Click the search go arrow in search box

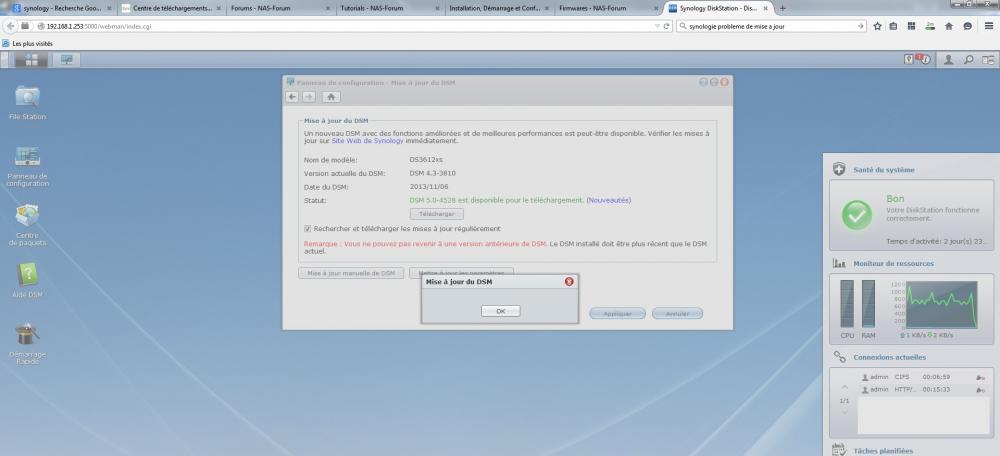tap(860, 26)
